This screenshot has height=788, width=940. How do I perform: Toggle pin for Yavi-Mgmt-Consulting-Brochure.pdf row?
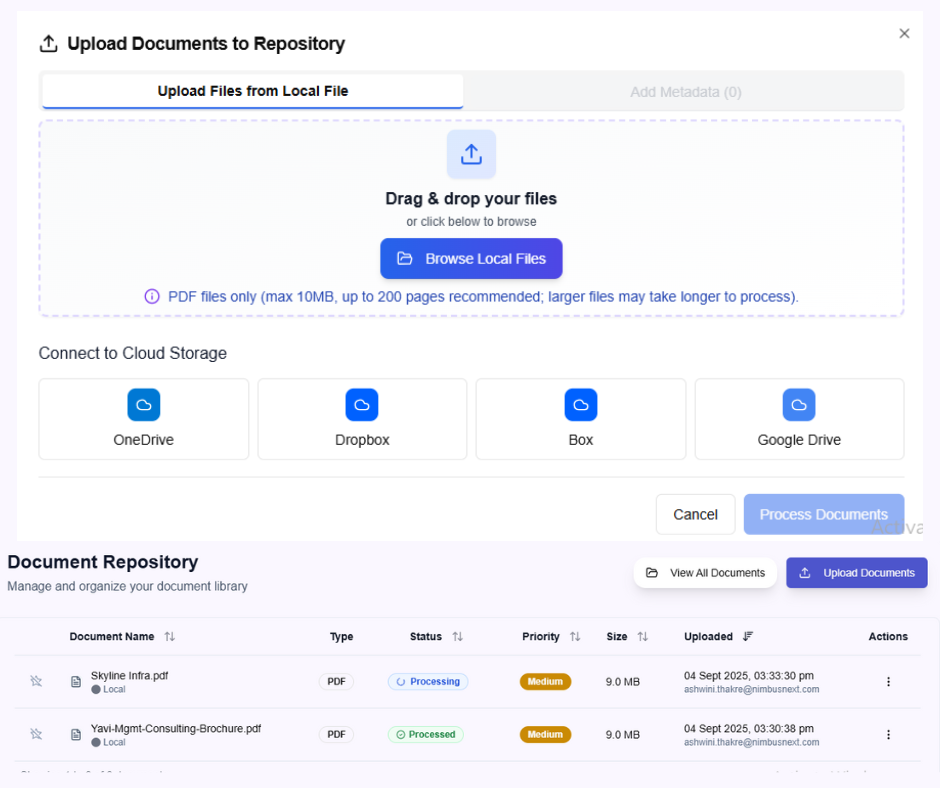click(x=36, y=734)
